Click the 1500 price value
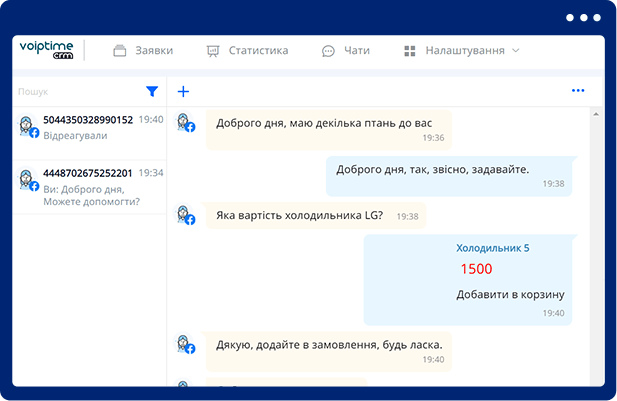Screen dimensions: 617x401 click(x=477, y=269)
